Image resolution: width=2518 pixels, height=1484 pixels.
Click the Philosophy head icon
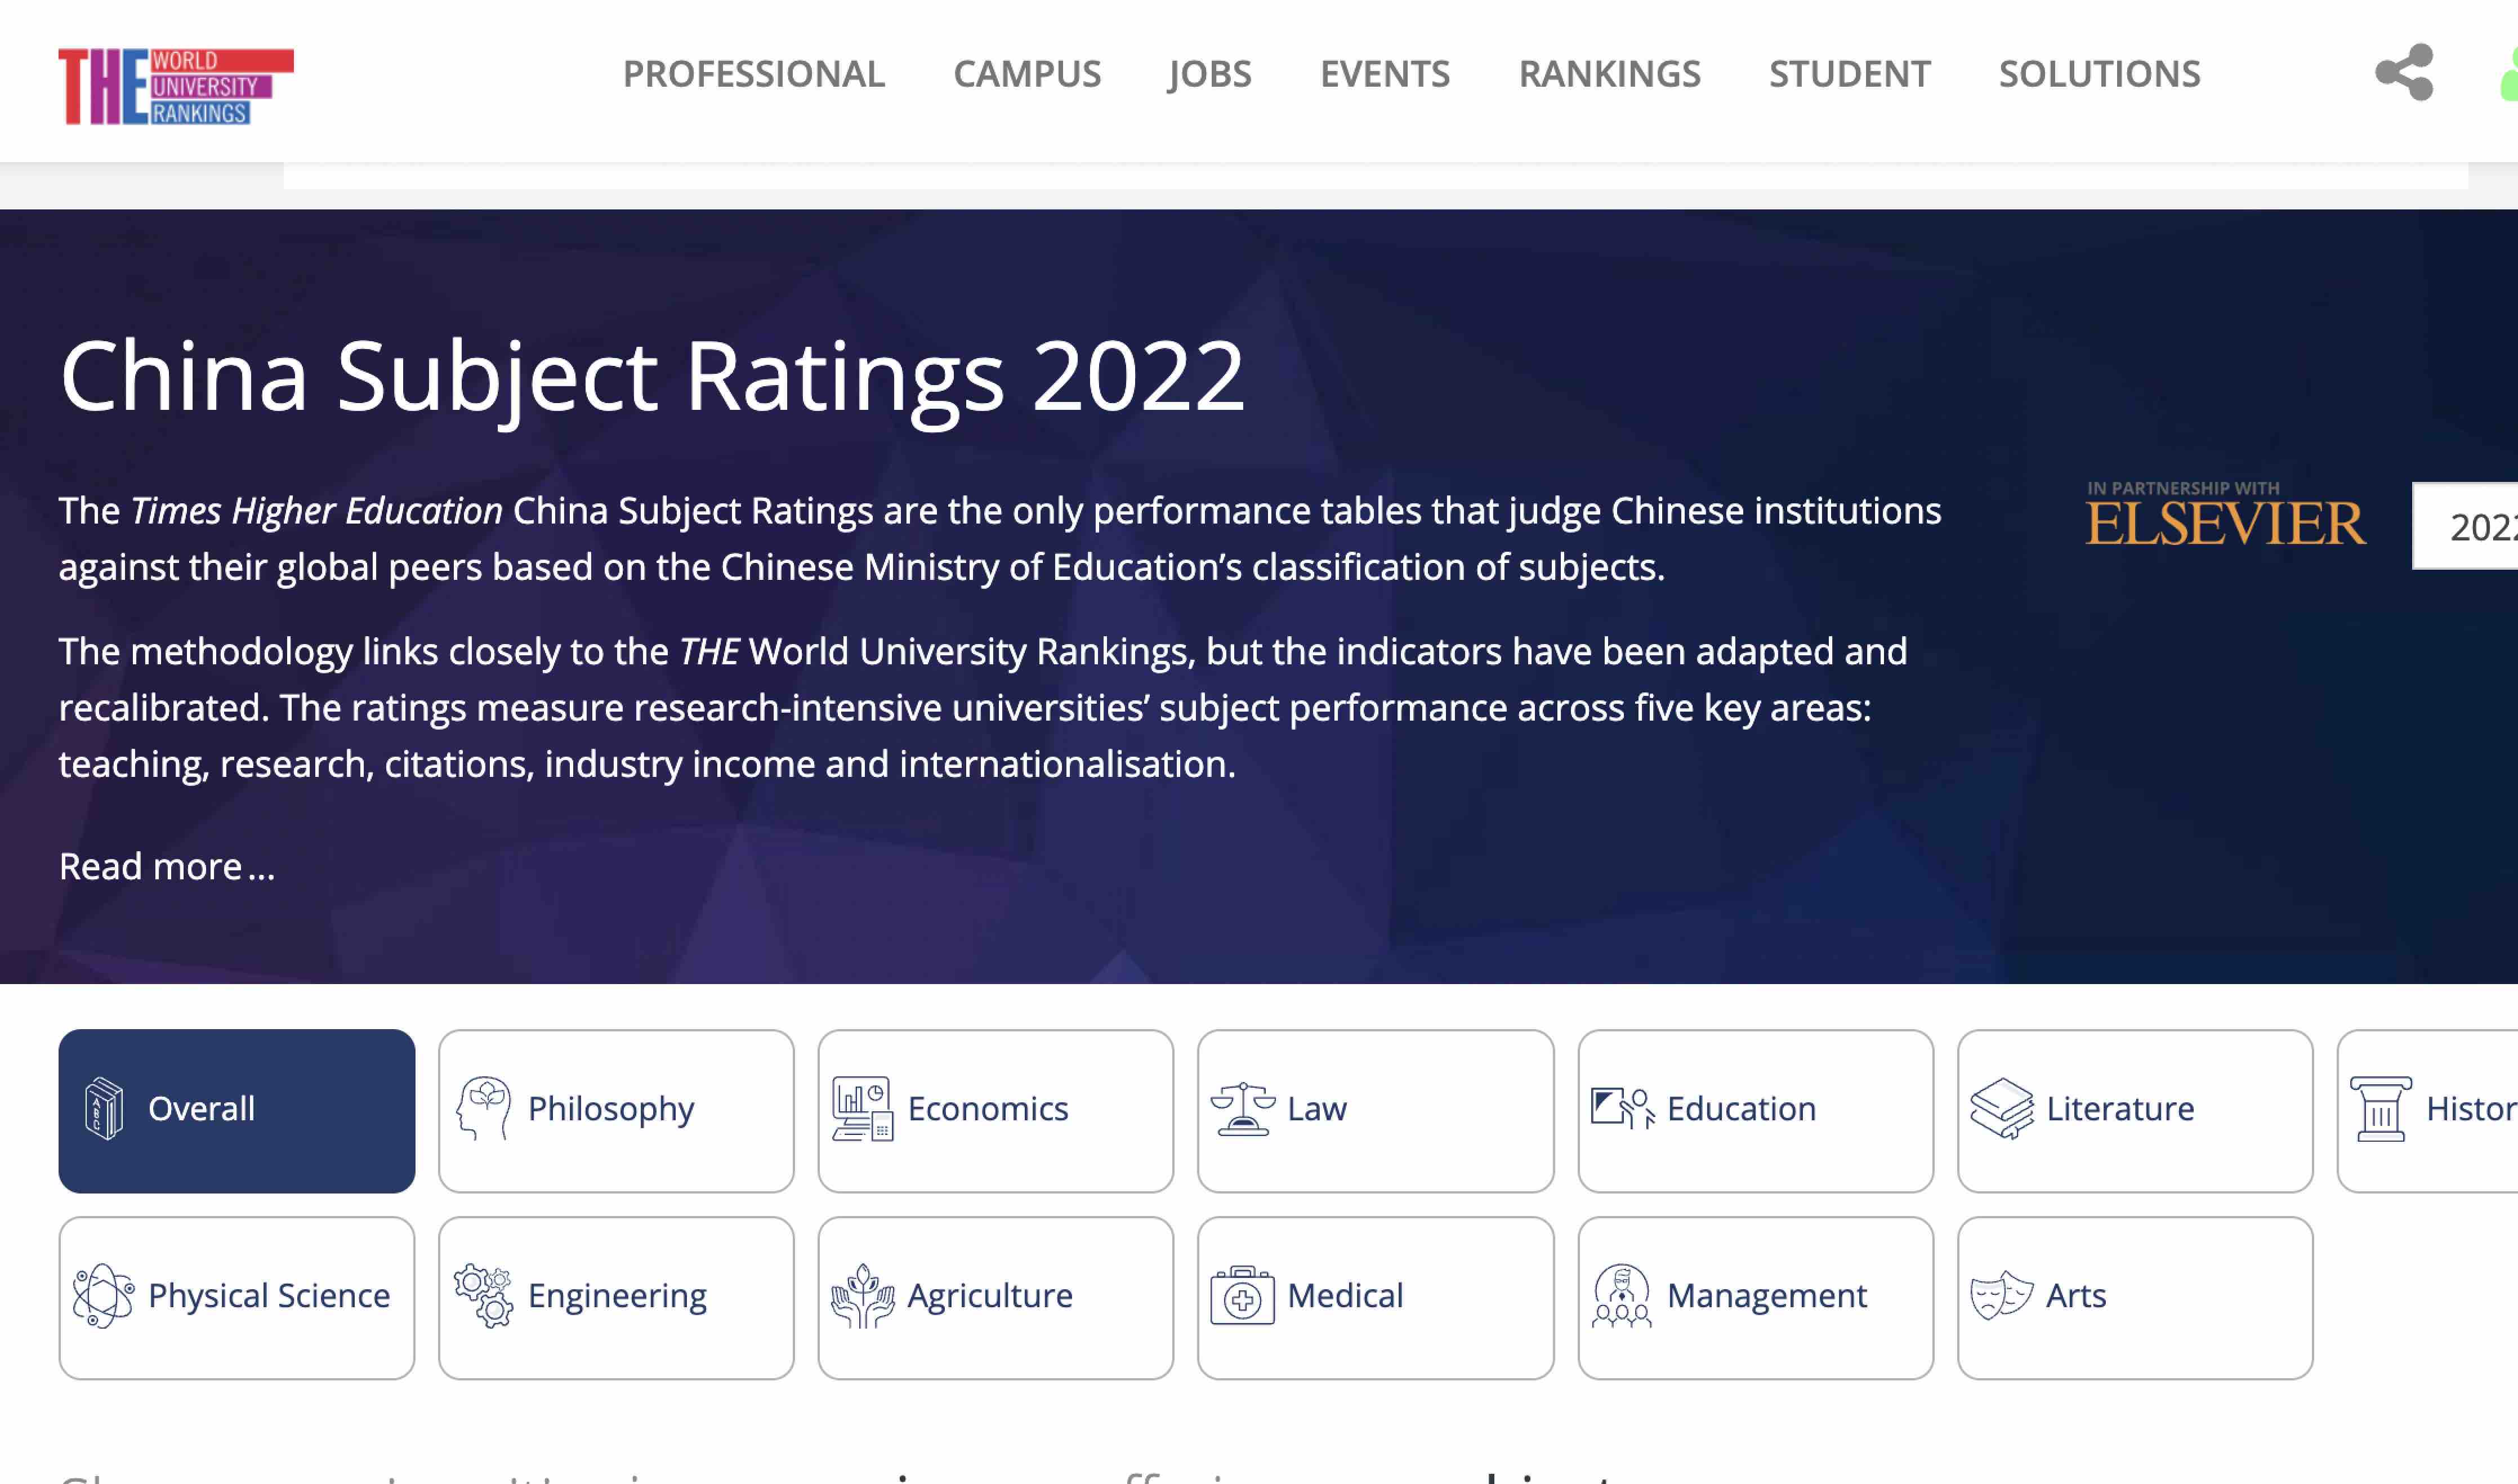(x=484, y=1108)
